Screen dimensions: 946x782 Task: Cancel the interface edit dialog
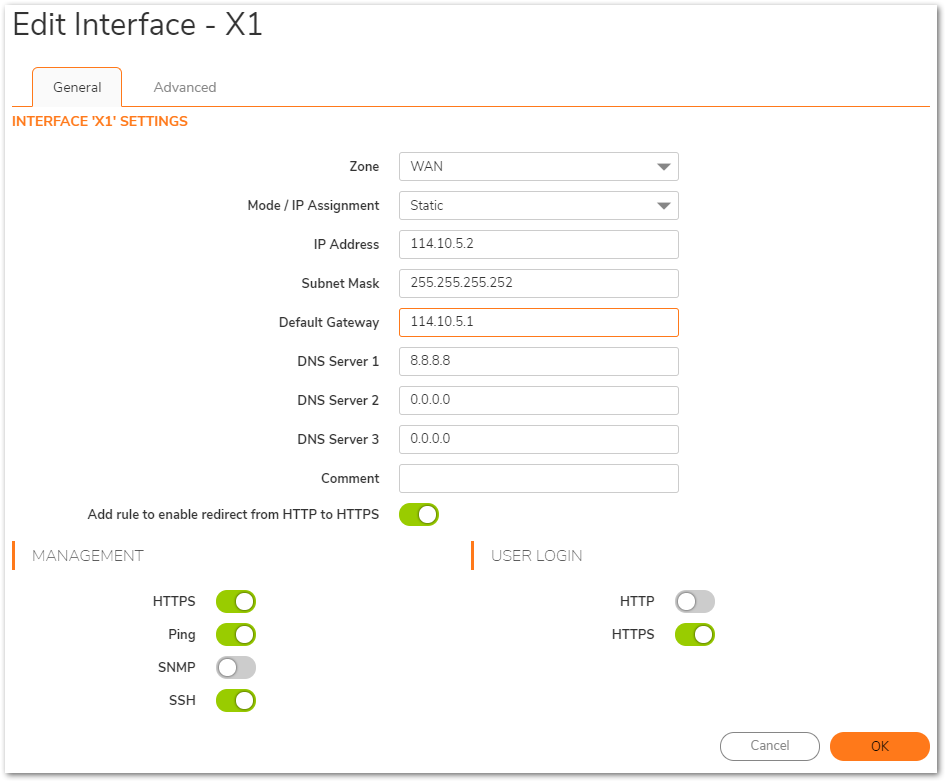pyautogui.click(x=769, y=746)
